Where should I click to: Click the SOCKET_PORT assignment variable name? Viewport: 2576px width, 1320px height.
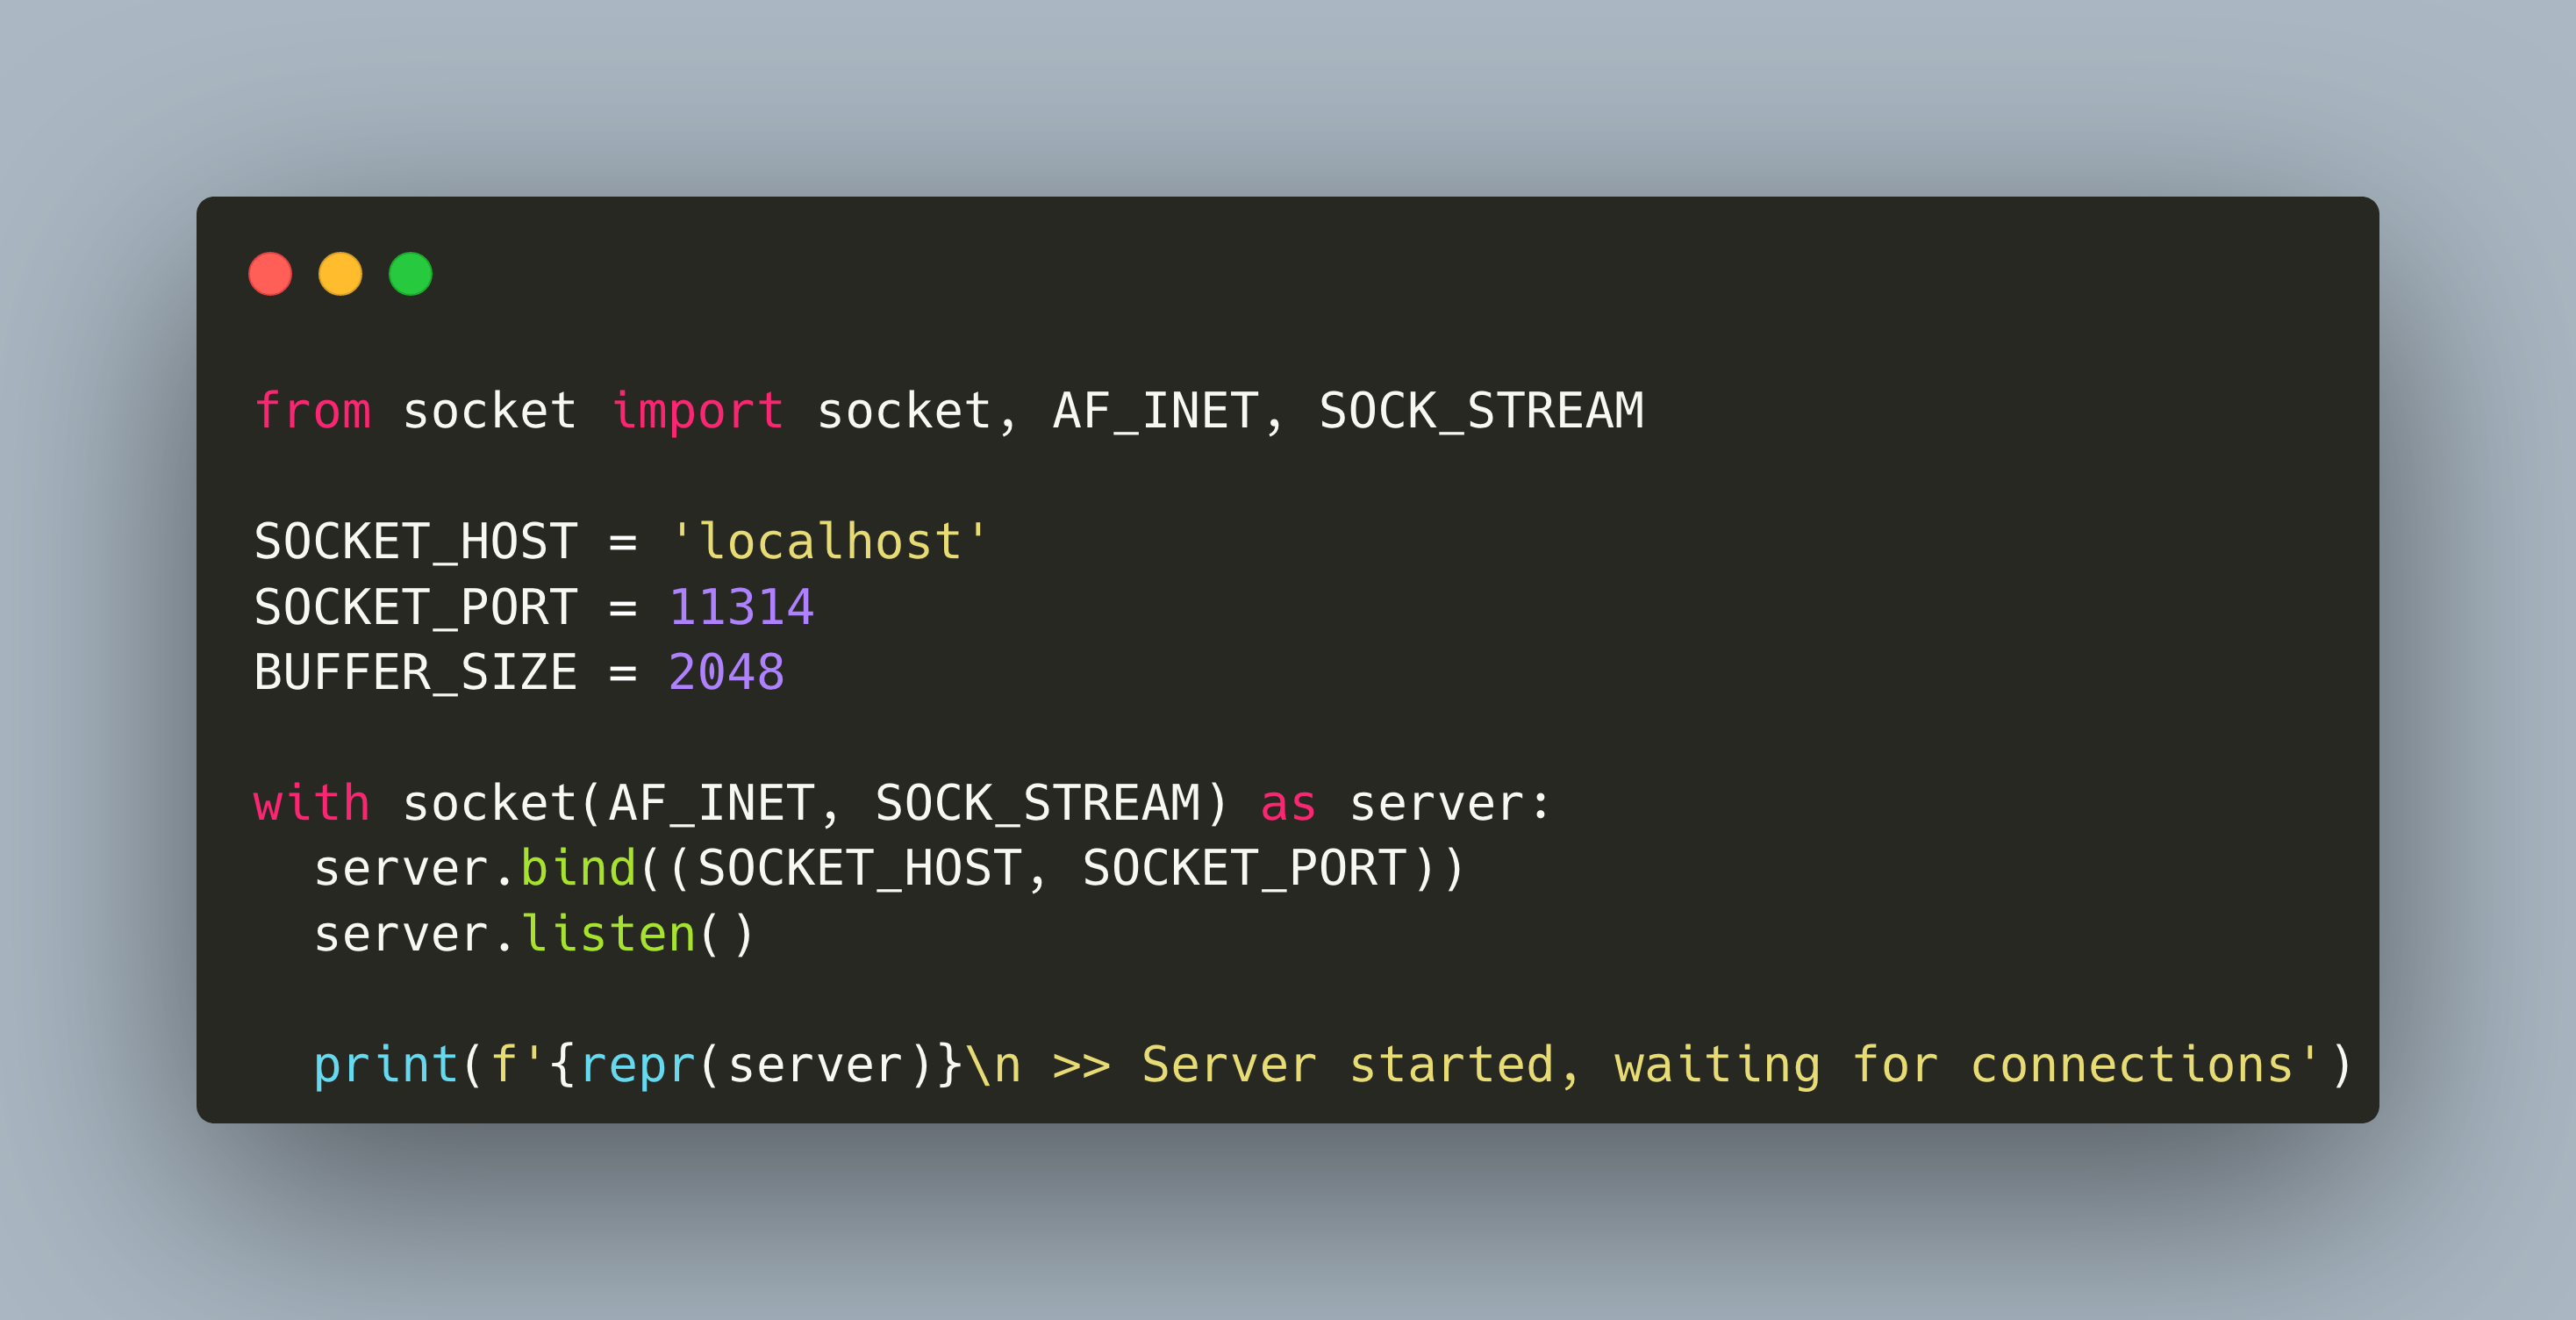click(x=415, y=607)
